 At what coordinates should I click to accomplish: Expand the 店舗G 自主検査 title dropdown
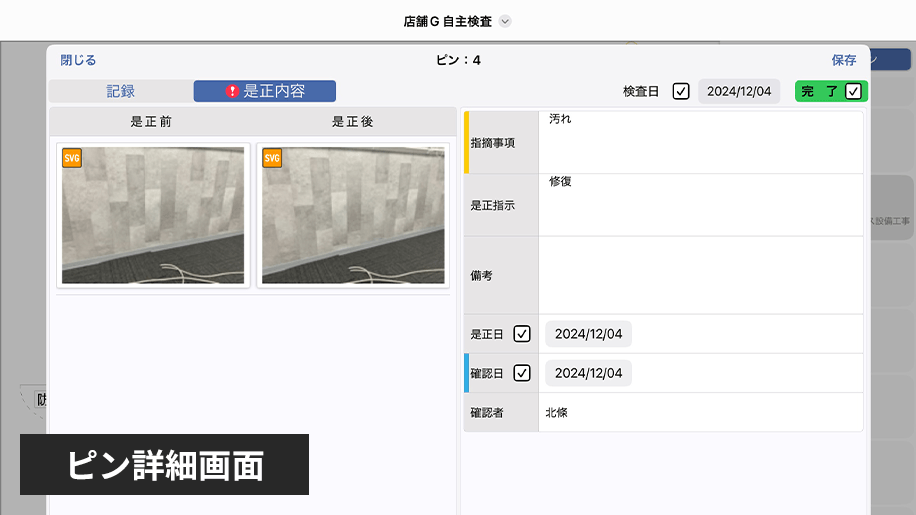[505, 21]
